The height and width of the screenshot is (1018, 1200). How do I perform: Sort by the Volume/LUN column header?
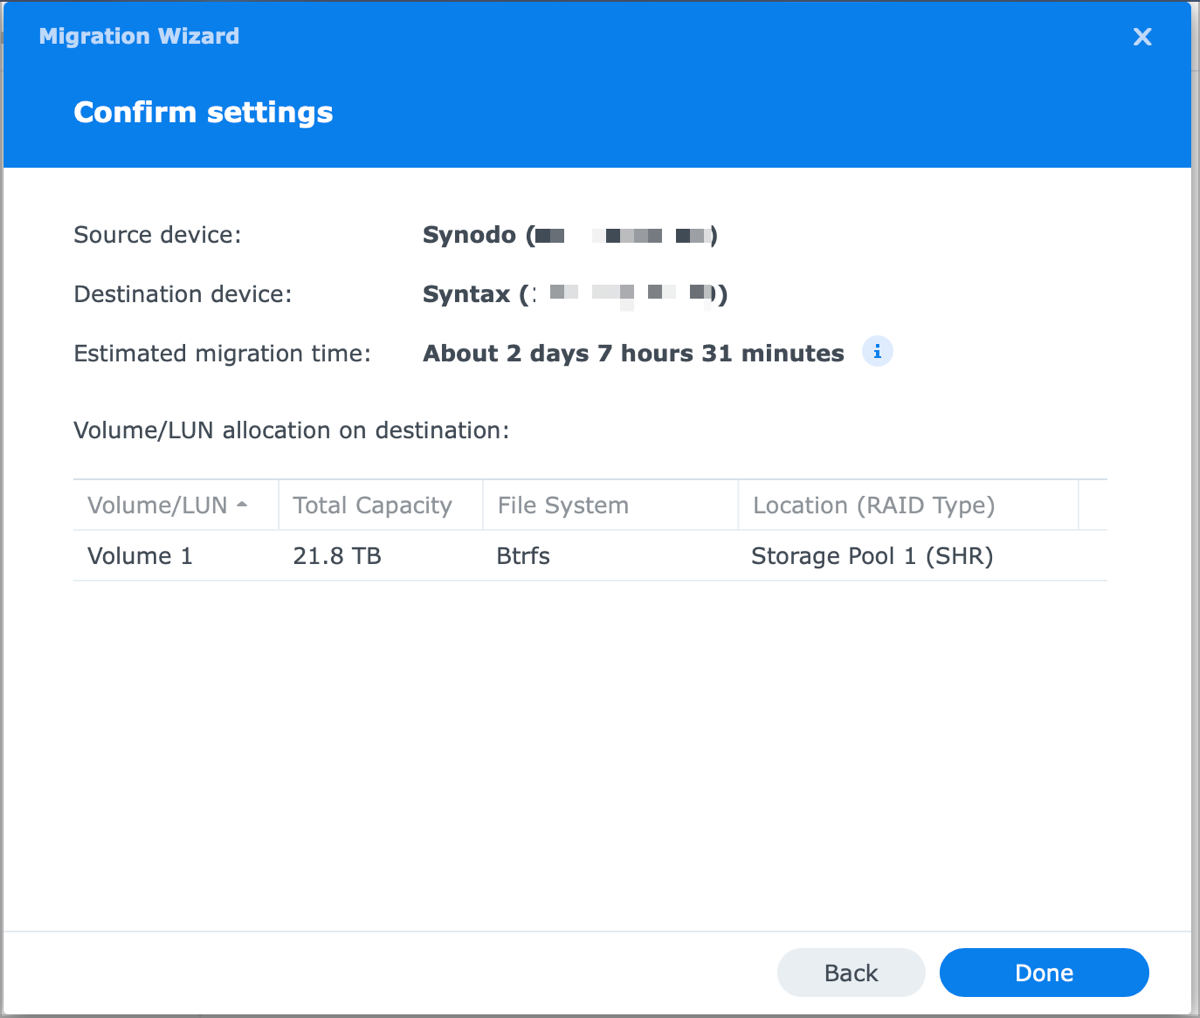[x=158, y=506]
